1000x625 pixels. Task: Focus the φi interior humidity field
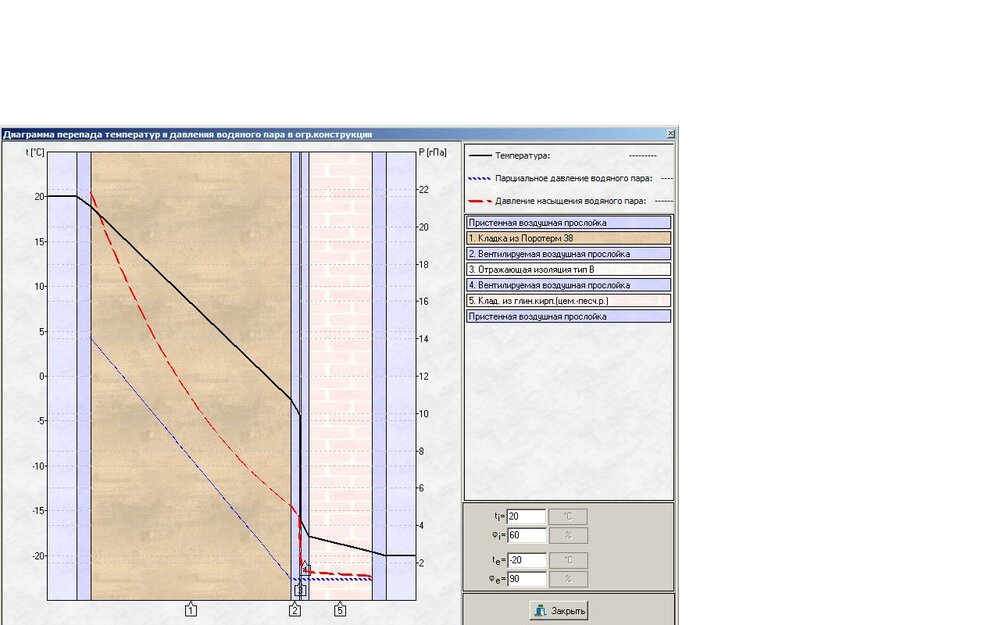tap(526, 535)
